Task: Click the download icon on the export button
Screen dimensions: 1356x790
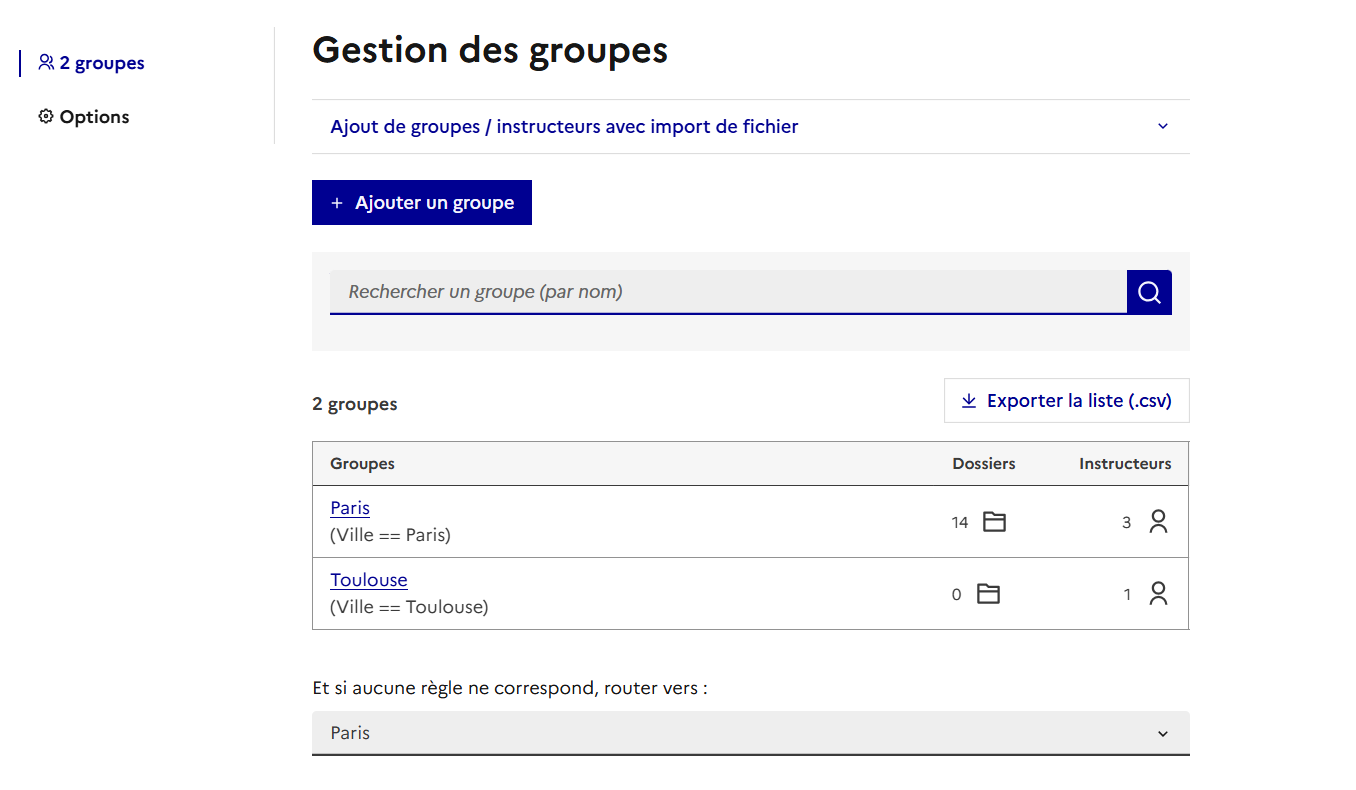Action: tap(968, 401)
